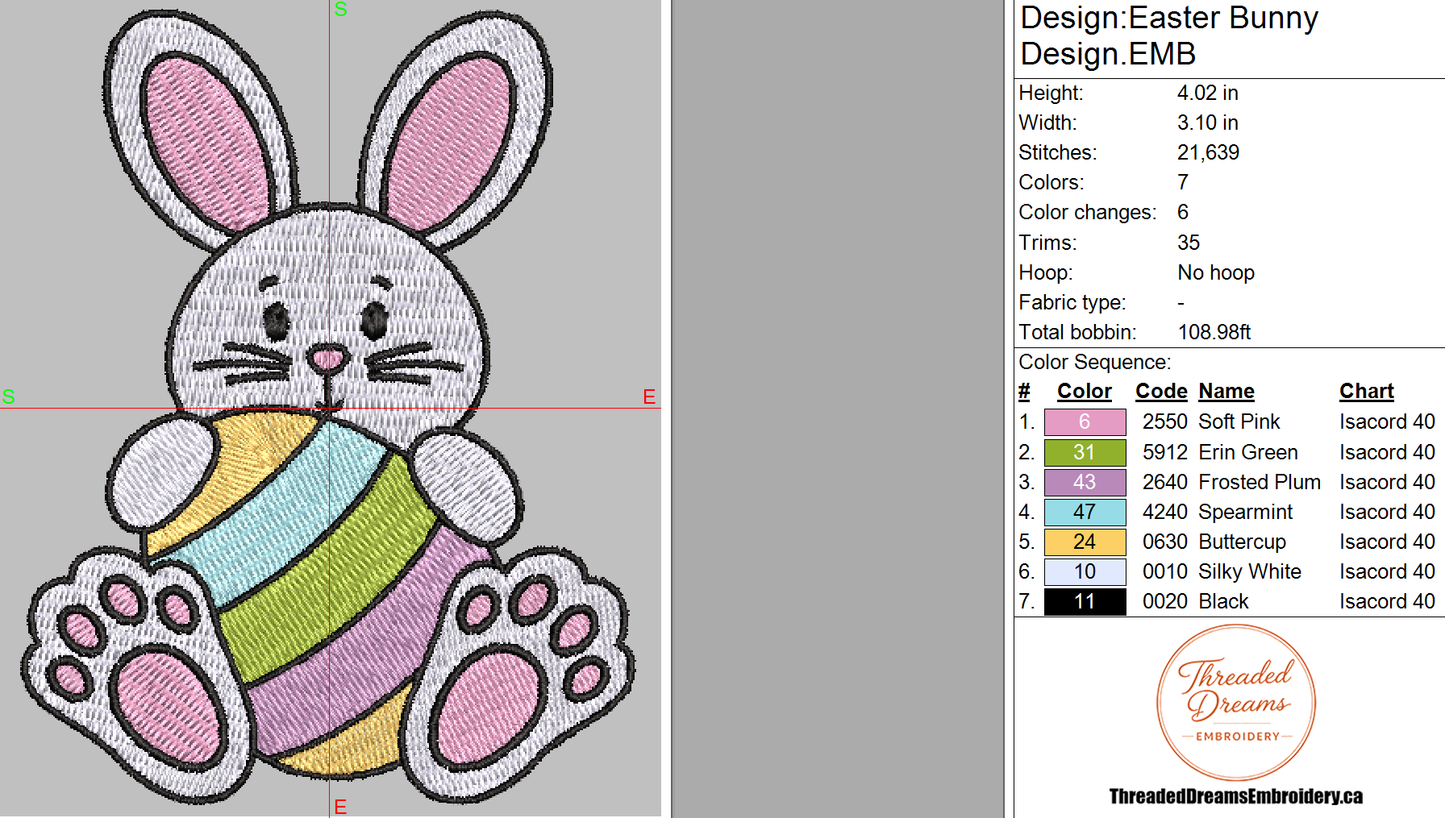Select the Silky White color swatch numbered 10
This screenshot has width=1445, height=818.
(x=1085, y=572)
